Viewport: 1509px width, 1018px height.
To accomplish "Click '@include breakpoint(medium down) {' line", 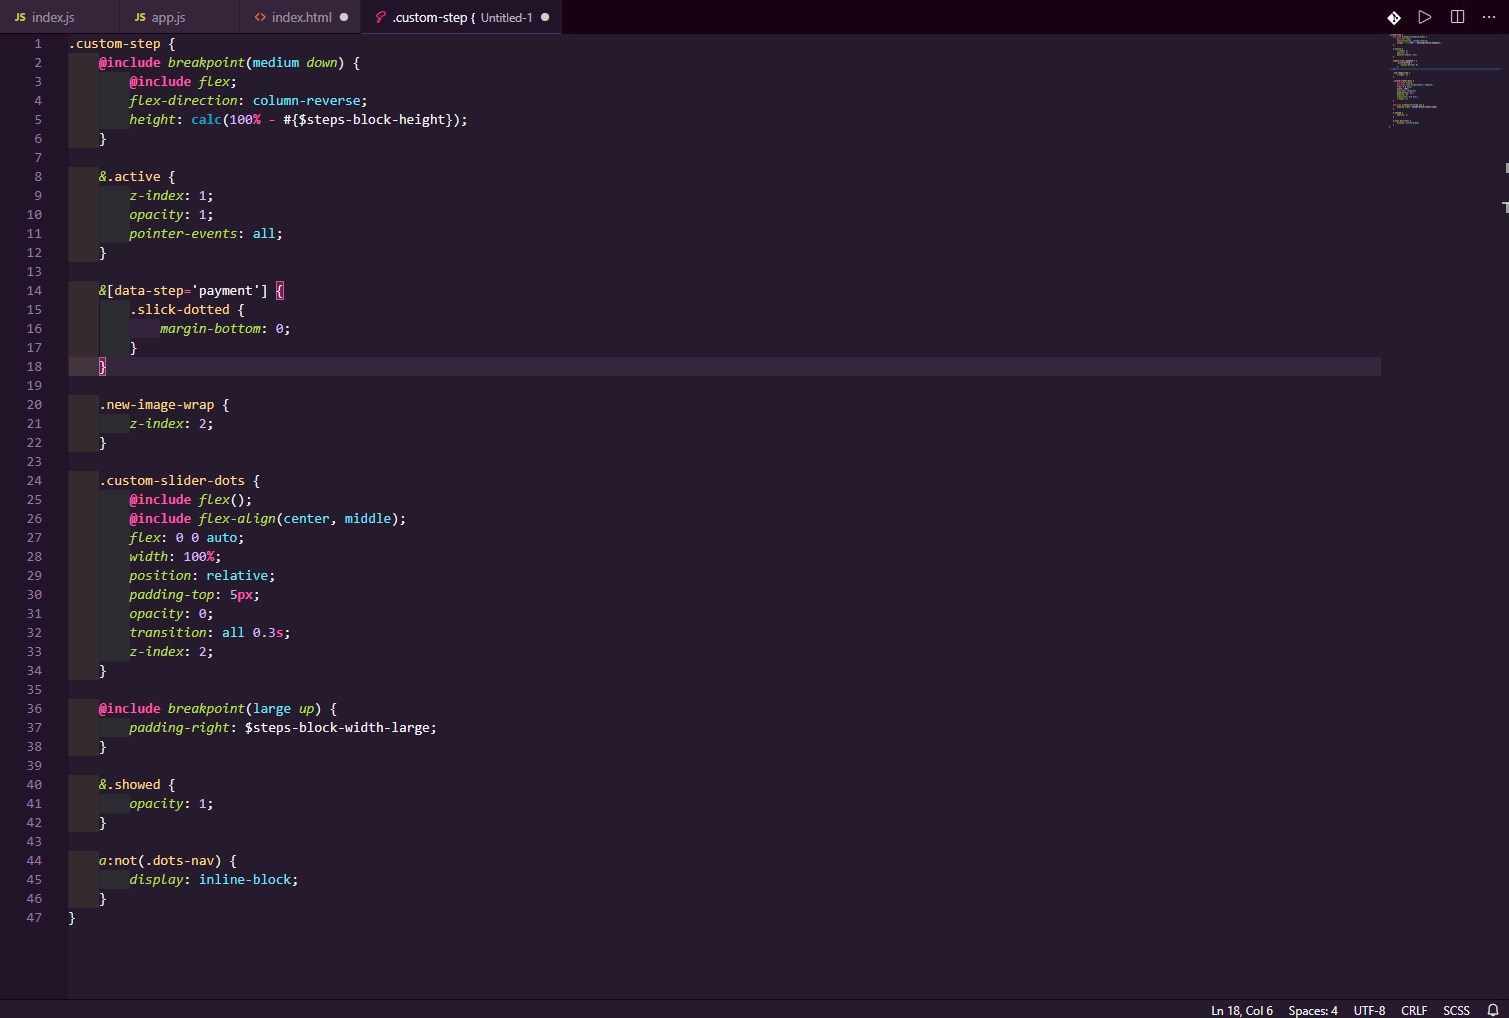I will click(229, 62).
